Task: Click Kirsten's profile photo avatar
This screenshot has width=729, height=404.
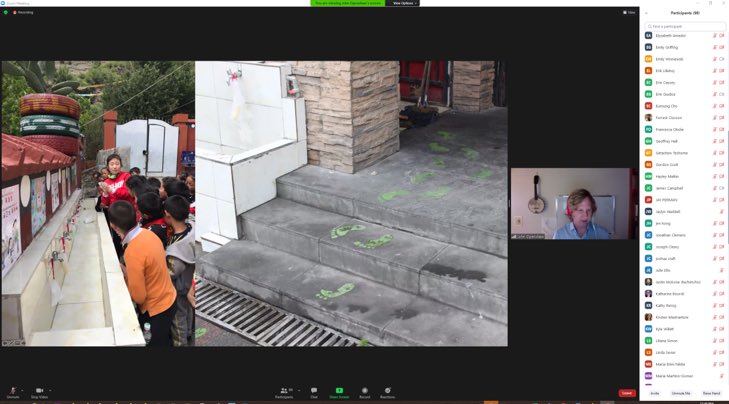Action: (x=649, y=317)
